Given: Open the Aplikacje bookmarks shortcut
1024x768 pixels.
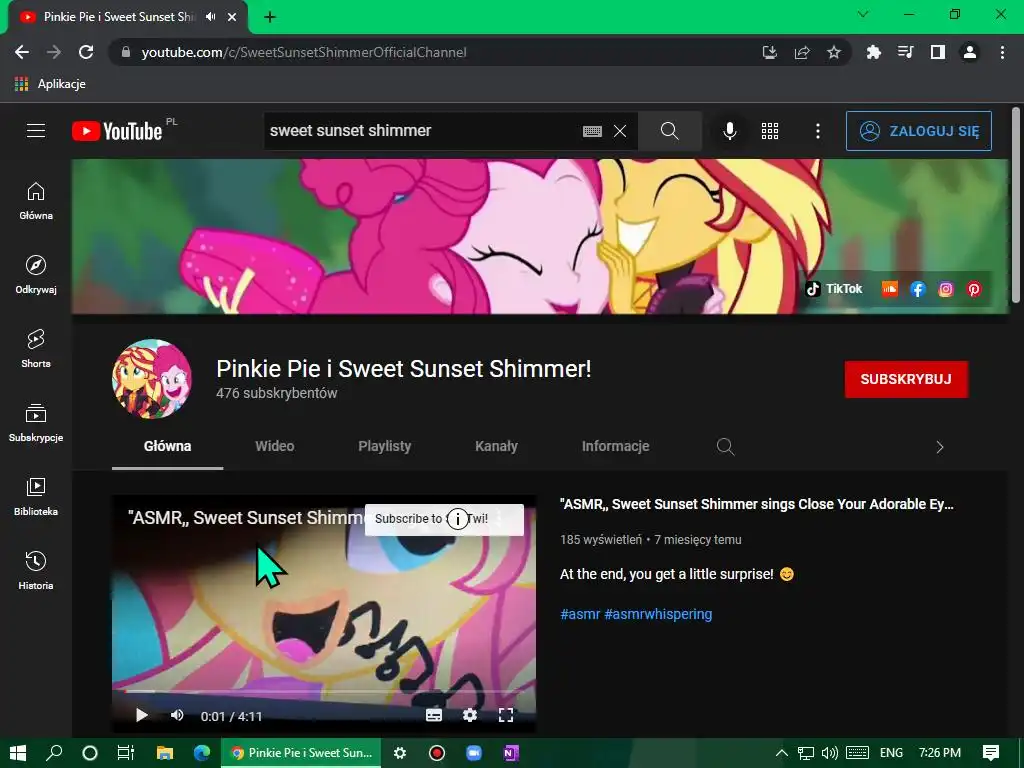Looking at the screenshot, I should [50, 84].
